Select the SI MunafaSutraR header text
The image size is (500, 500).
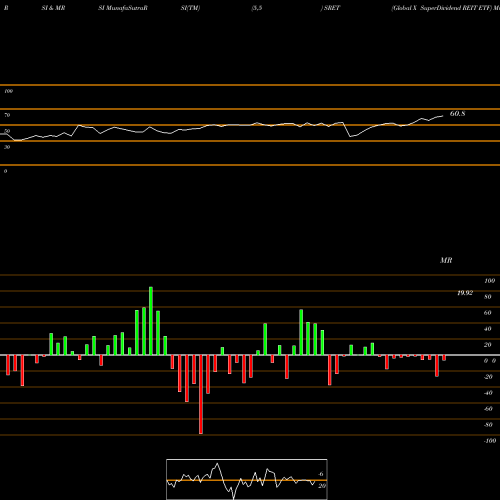[123, 8]
